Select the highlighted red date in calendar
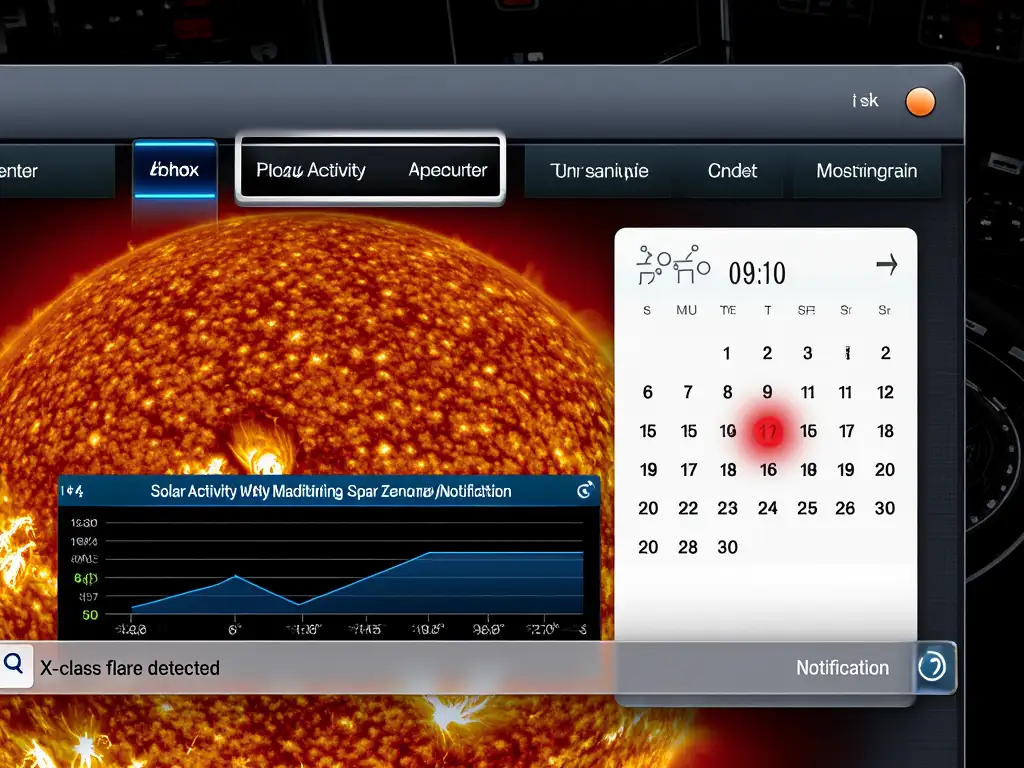This screenshot has height=768, width=1024. [x=768, y=431]
